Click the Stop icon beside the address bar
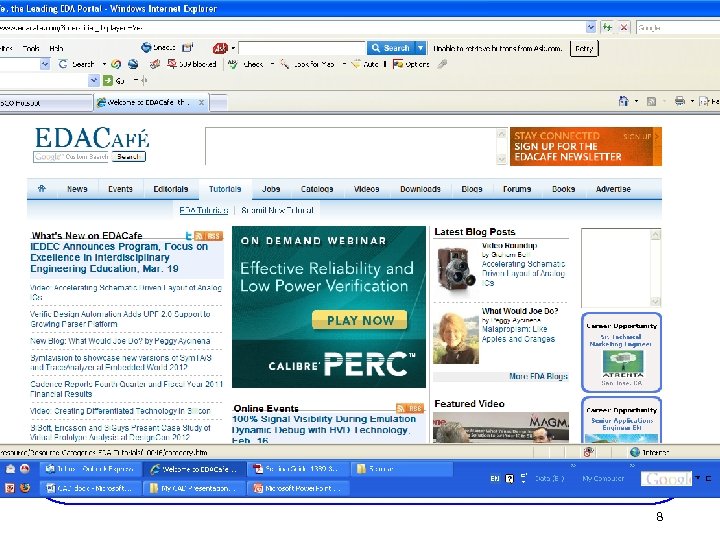This screenshot has height=540, width=720. pyautogui.click(x=624, y=28)
